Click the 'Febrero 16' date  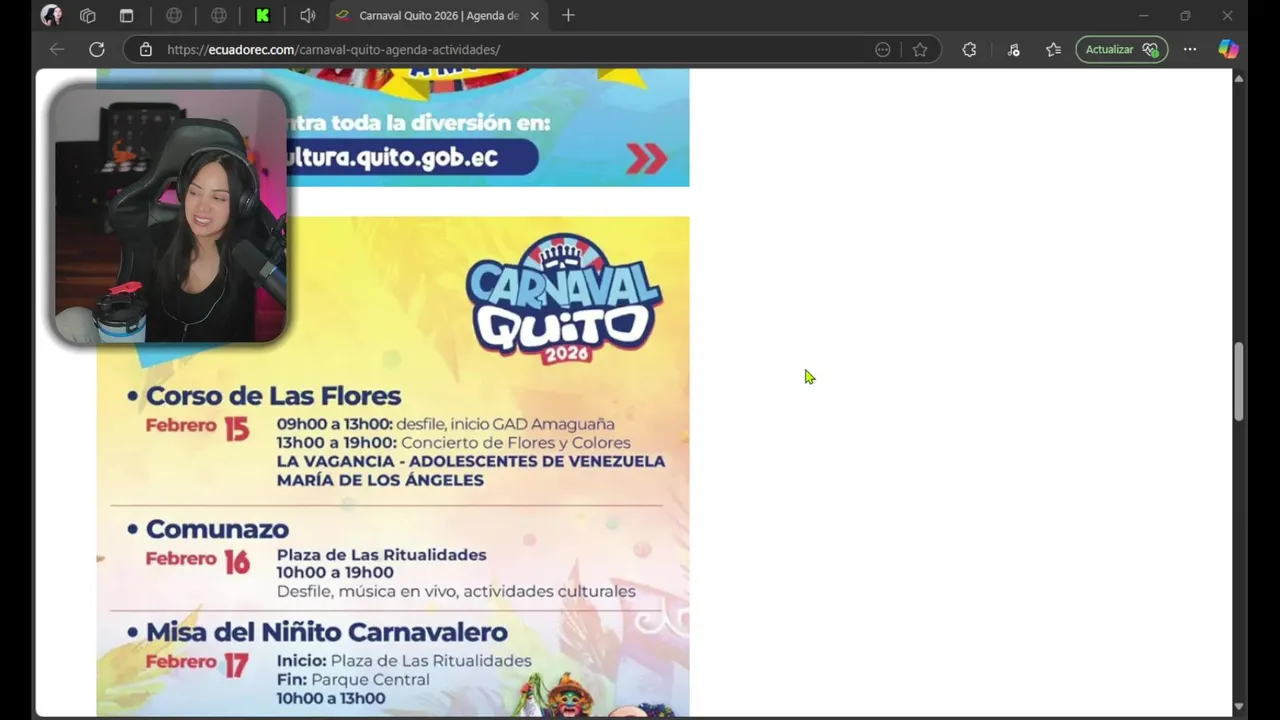(x=197, y=561)
